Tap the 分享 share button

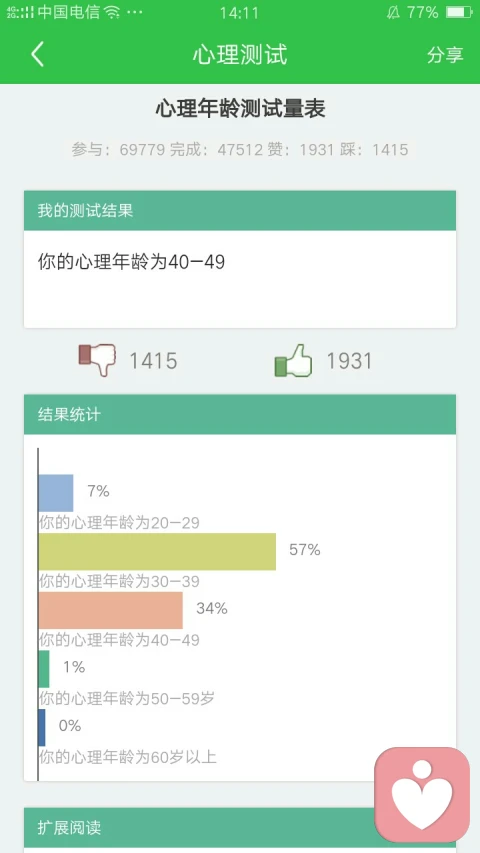(445, 55)
